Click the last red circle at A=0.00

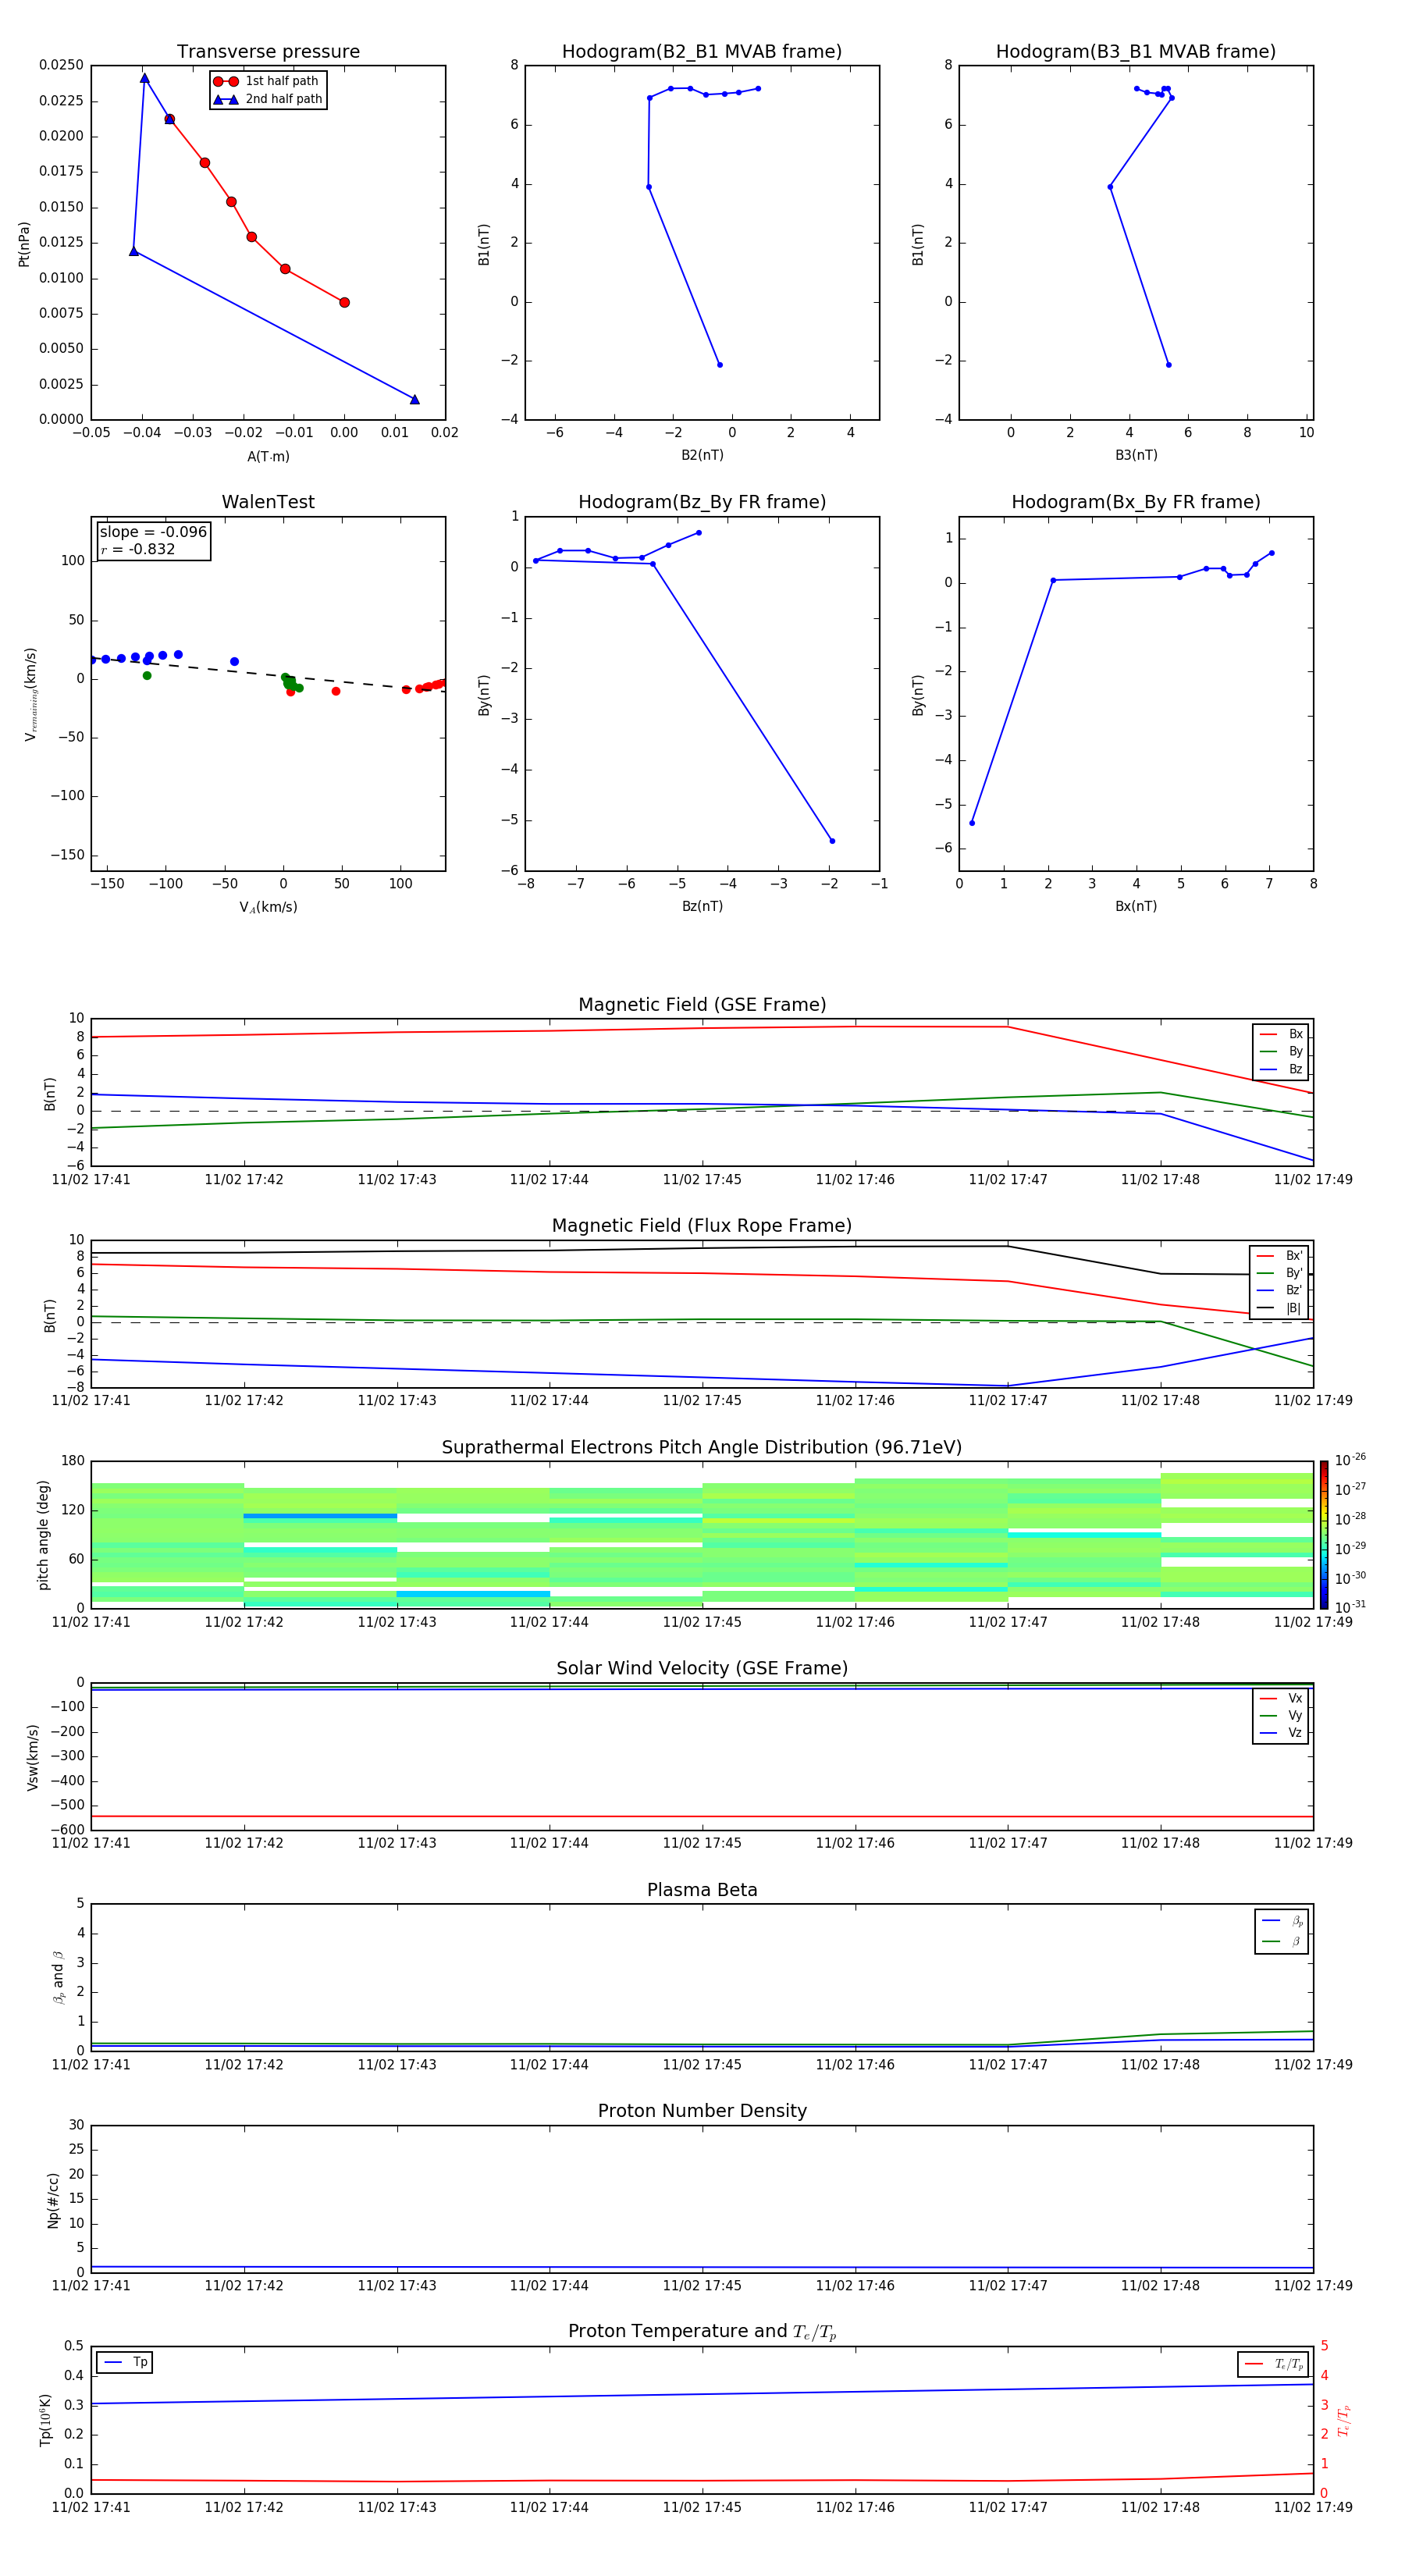click(344, 302)
